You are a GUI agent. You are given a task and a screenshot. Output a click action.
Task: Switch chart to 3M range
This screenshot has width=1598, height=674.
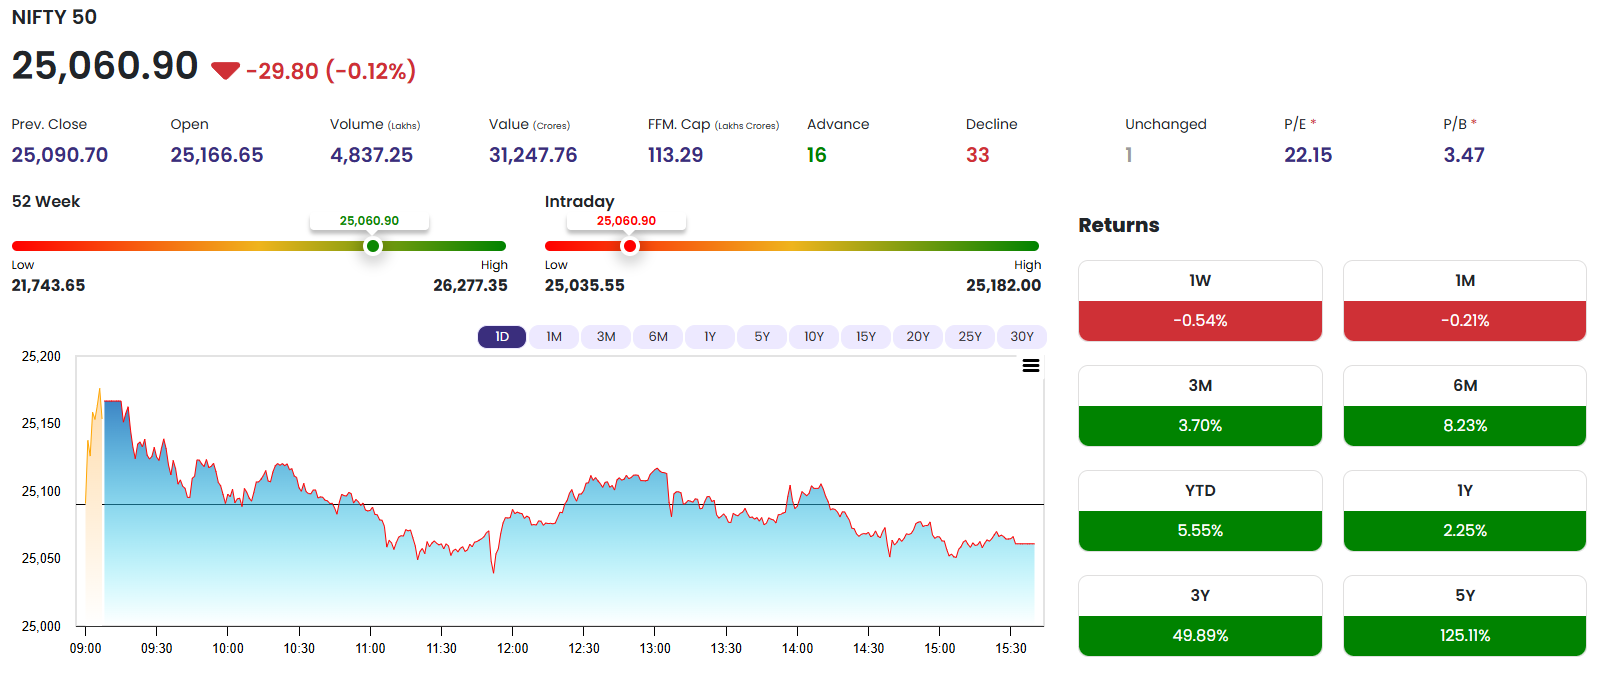click(606, 337)
